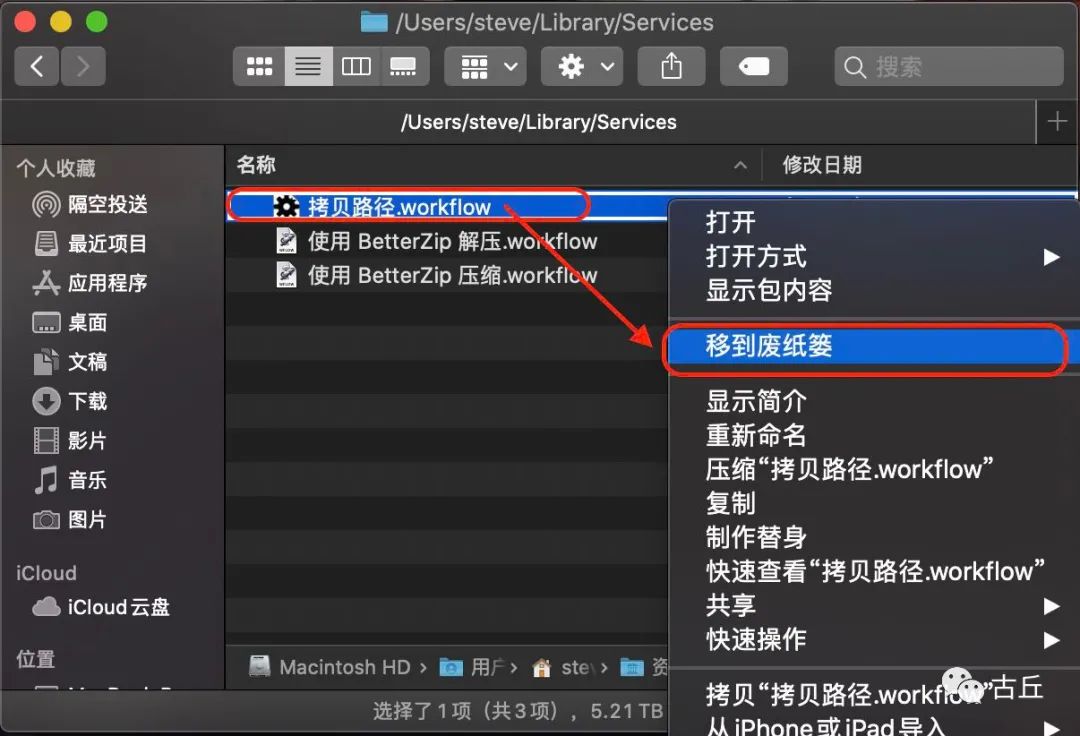The image size is (1080, 736).
Task: Add a new tab with the plus button
Action: (x=1057, y=122)
